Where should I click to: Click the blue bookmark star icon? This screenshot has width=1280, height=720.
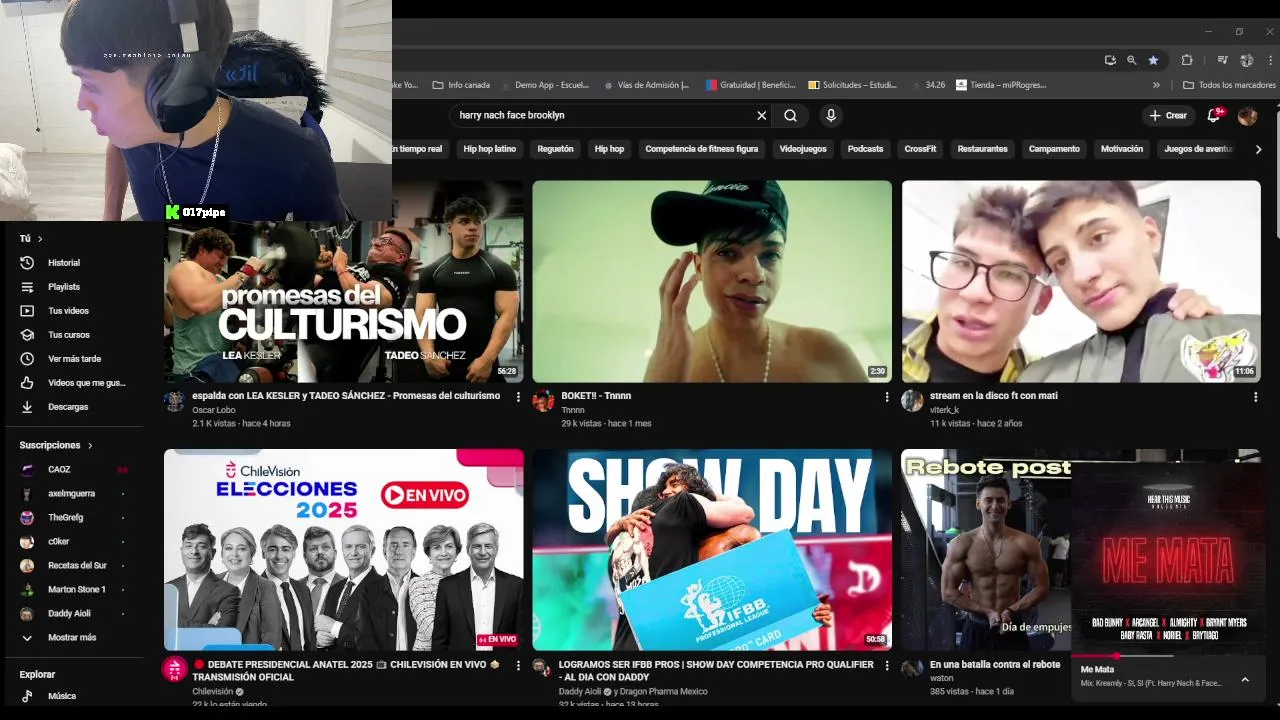tap(1153, 60)
